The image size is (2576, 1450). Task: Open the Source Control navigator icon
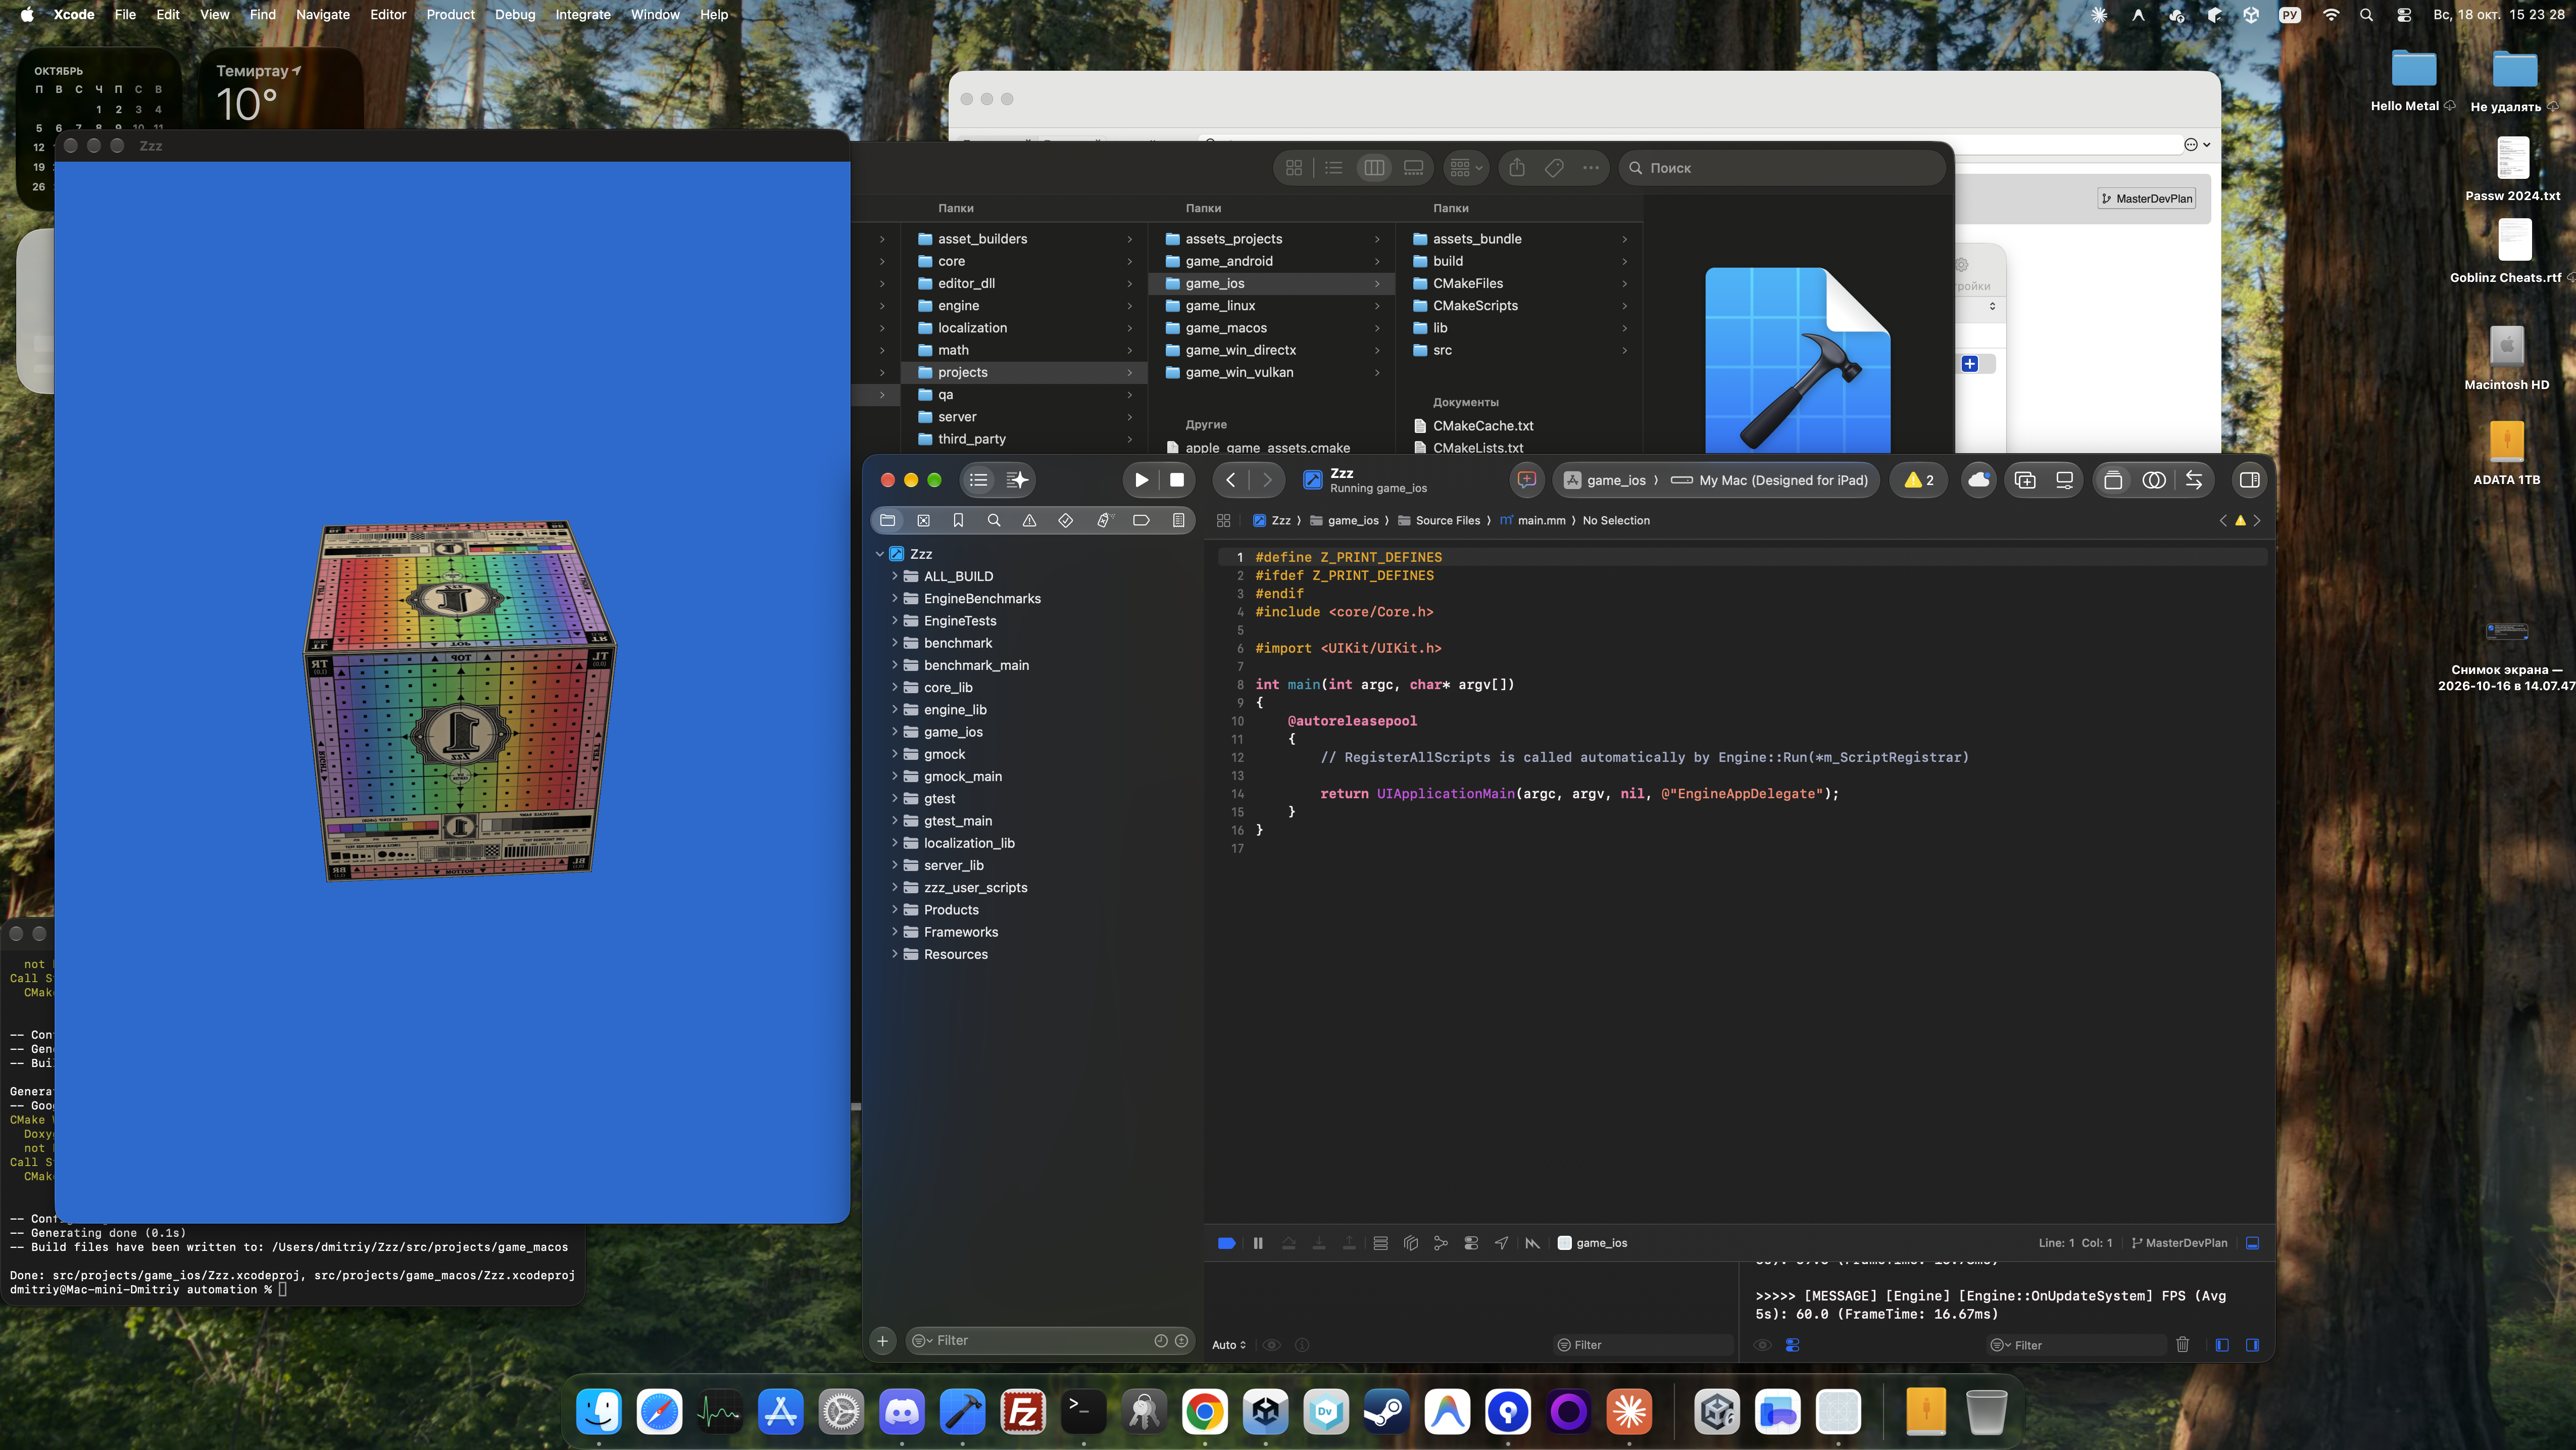(923, 520)
